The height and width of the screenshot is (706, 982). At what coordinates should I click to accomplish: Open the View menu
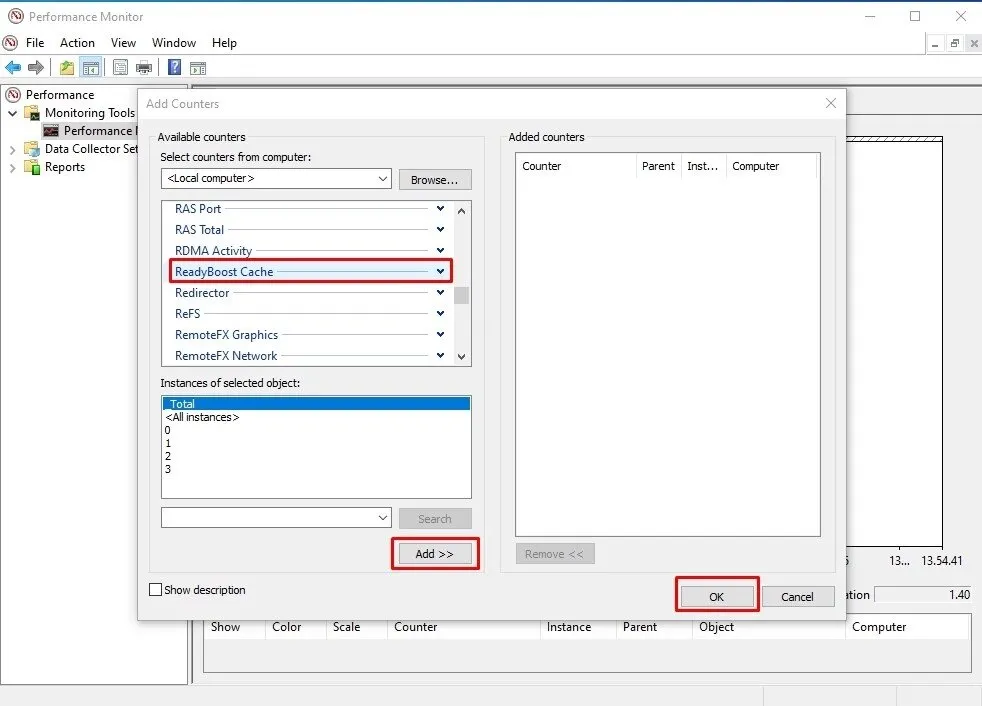pyautogui.click(x=123, y=43)
